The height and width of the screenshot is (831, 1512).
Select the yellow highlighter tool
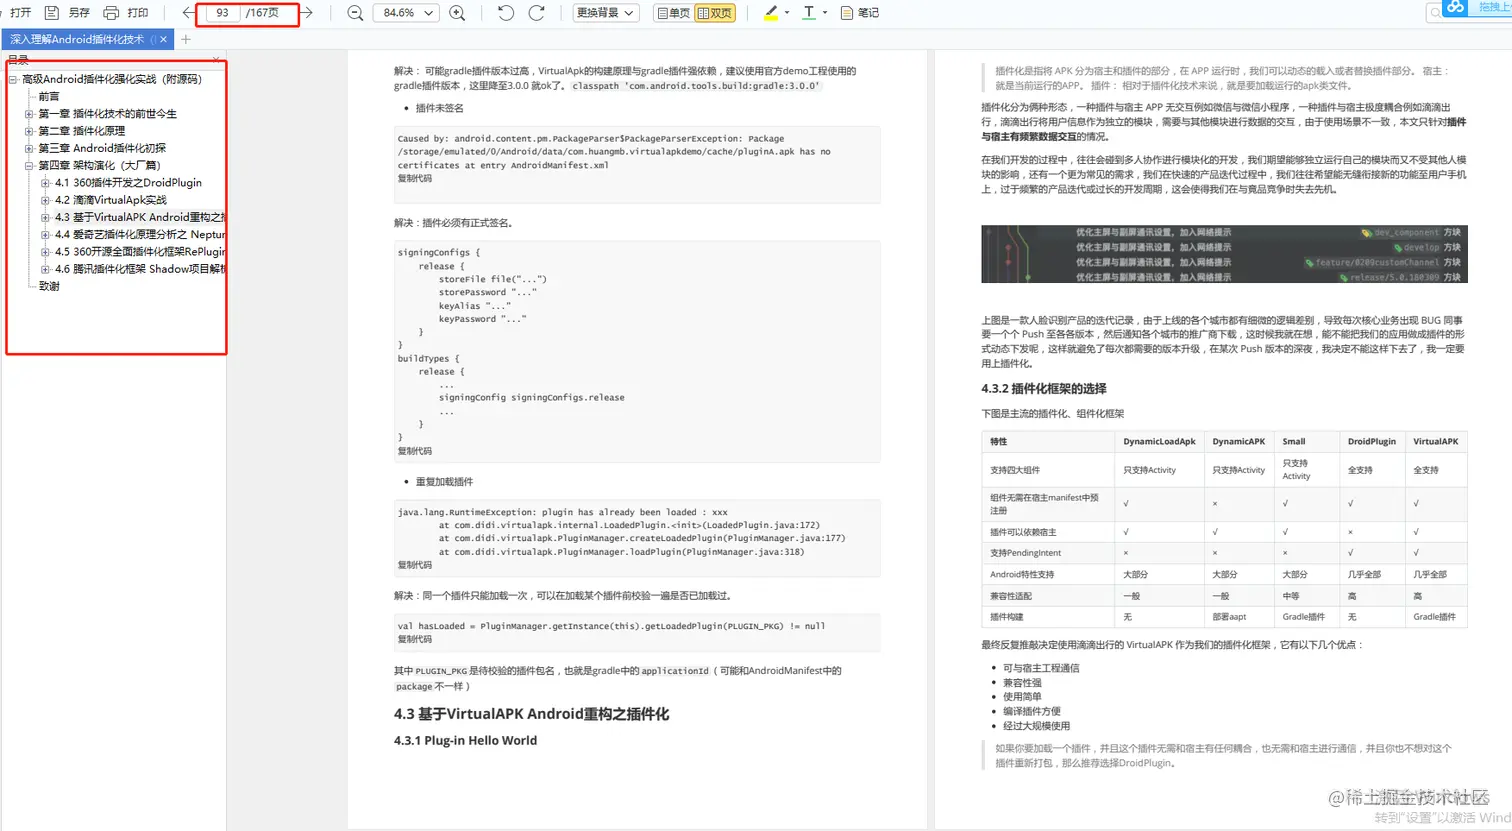click(x=770, y=13)
